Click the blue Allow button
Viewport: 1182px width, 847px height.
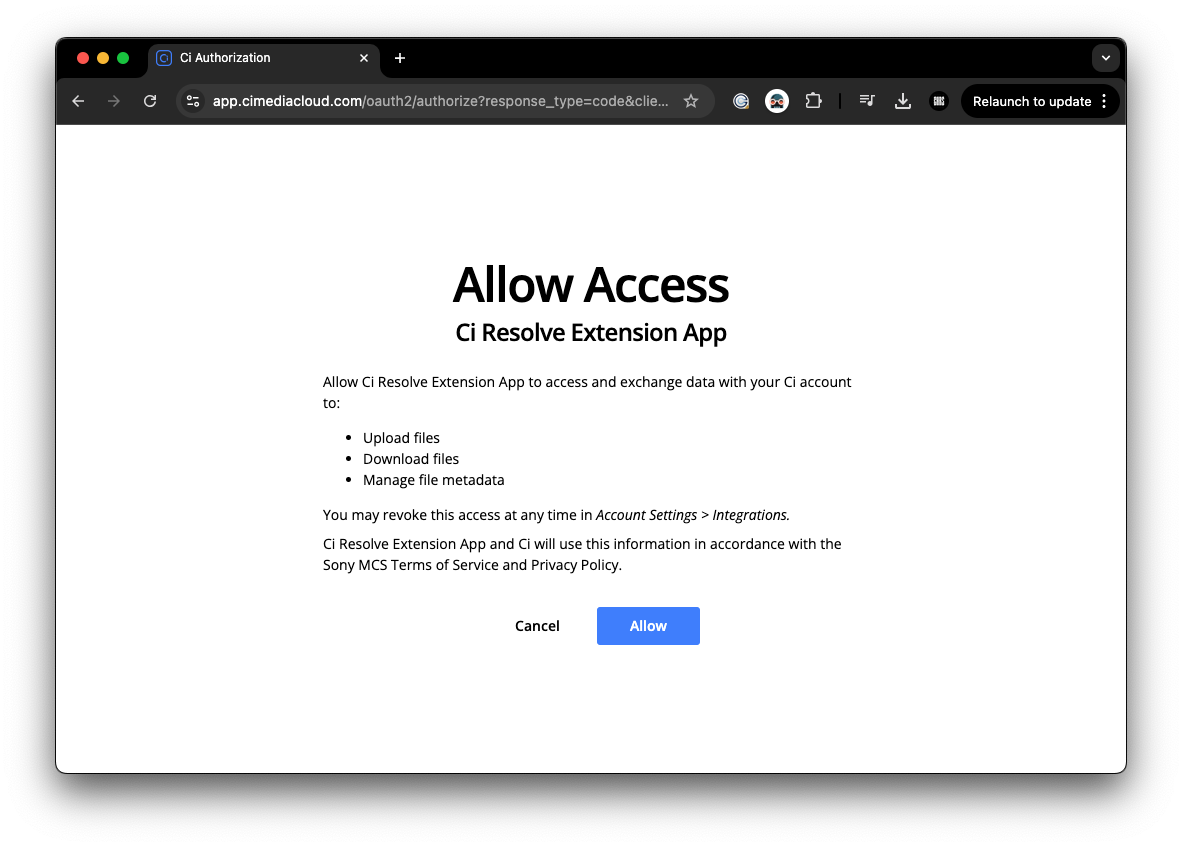648,625
